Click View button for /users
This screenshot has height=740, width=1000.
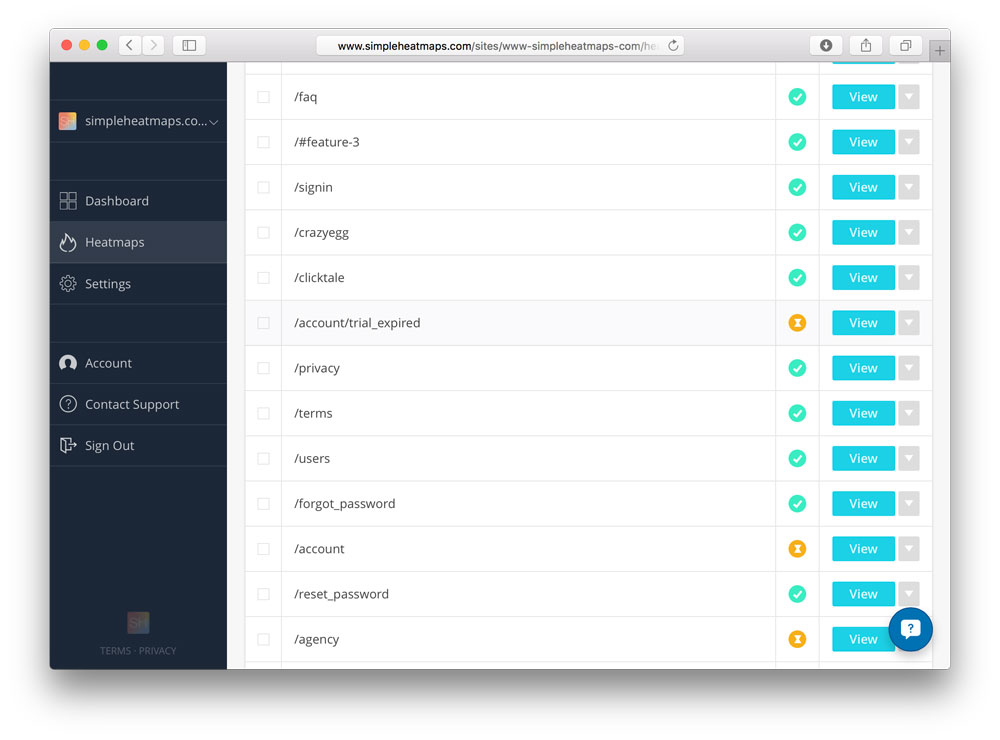pyautogui.click(x=863, y=459)
